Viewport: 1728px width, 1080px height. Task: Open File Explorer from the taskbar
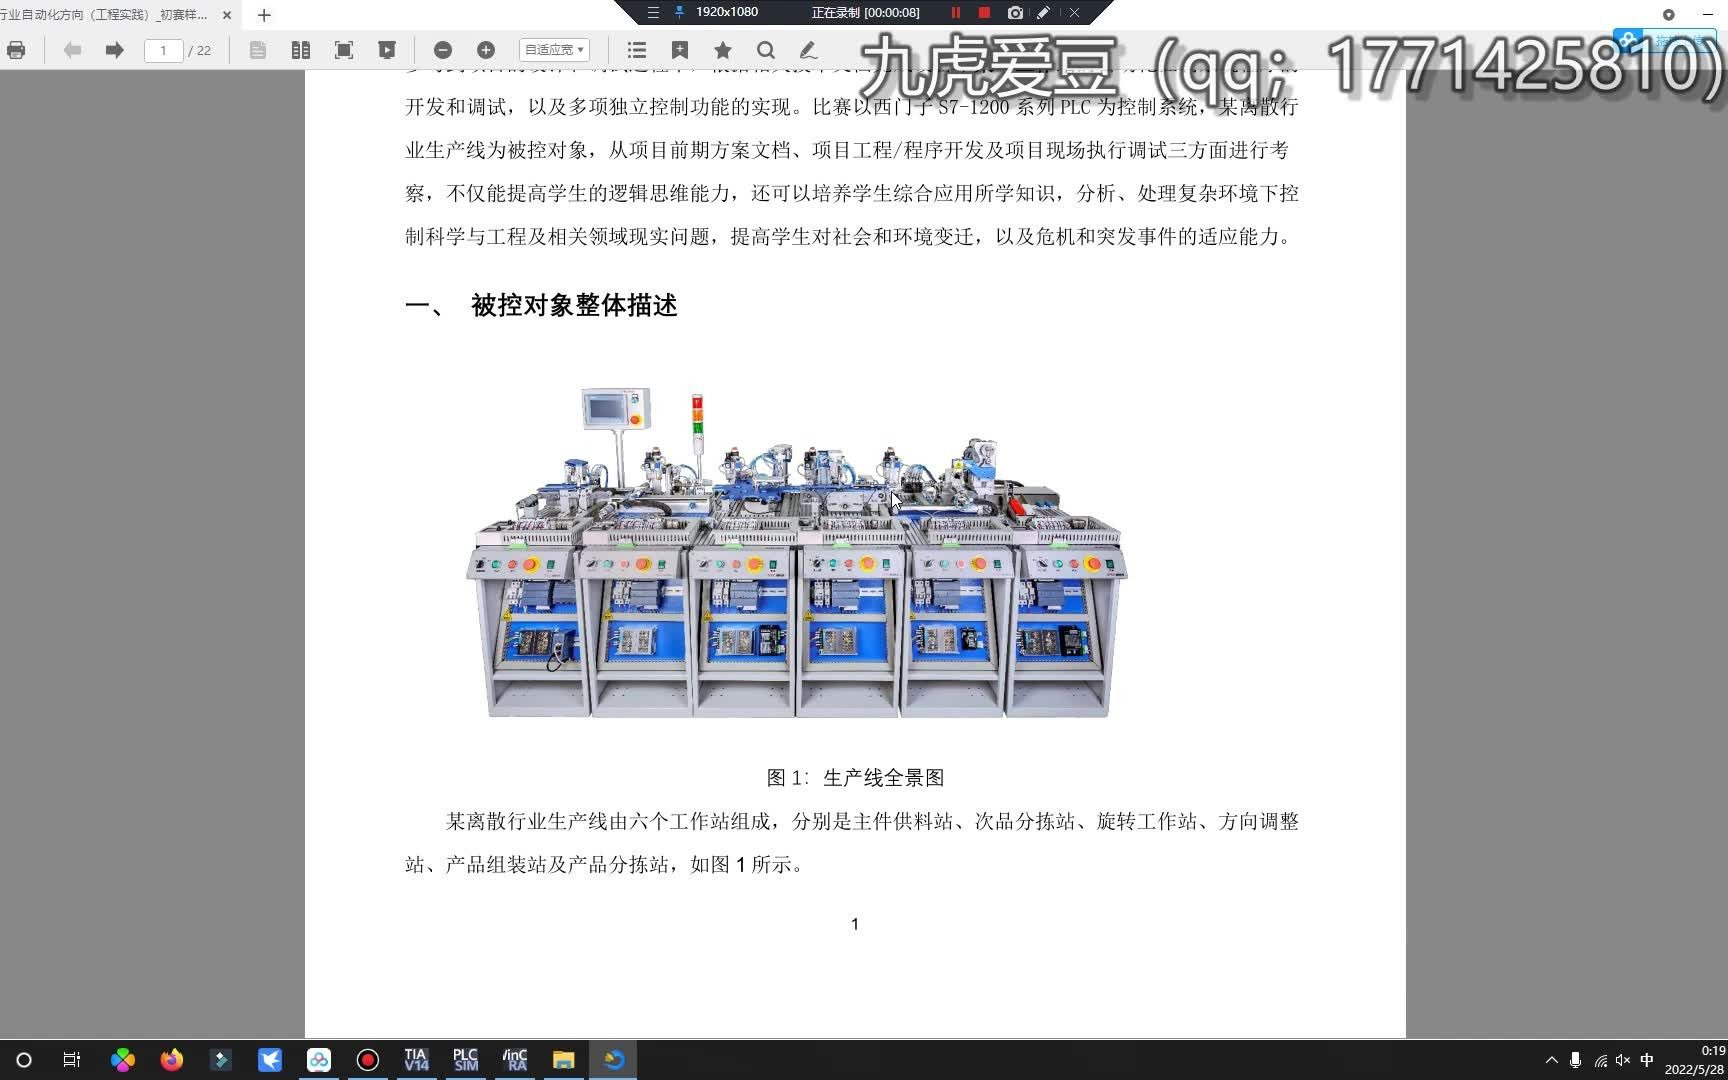click(564, 1060)
